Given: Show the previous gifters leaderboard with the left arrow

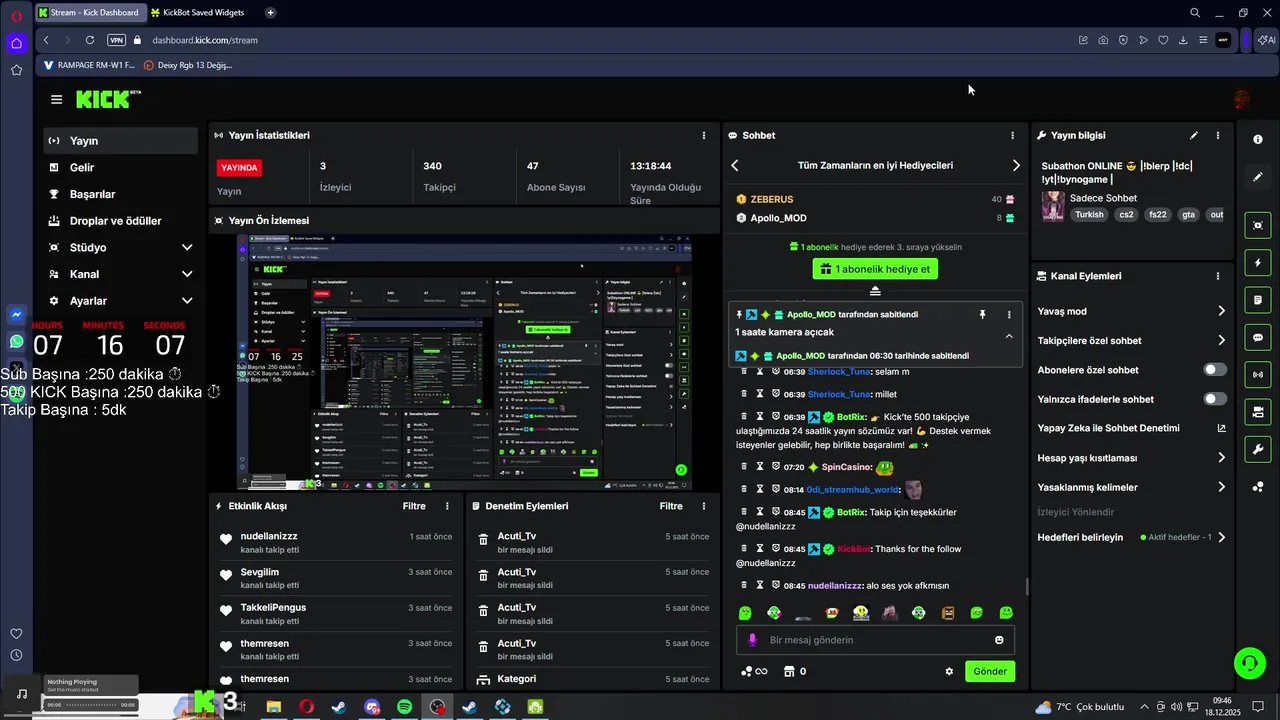Looking at the screenshot, I should [735, 165].
